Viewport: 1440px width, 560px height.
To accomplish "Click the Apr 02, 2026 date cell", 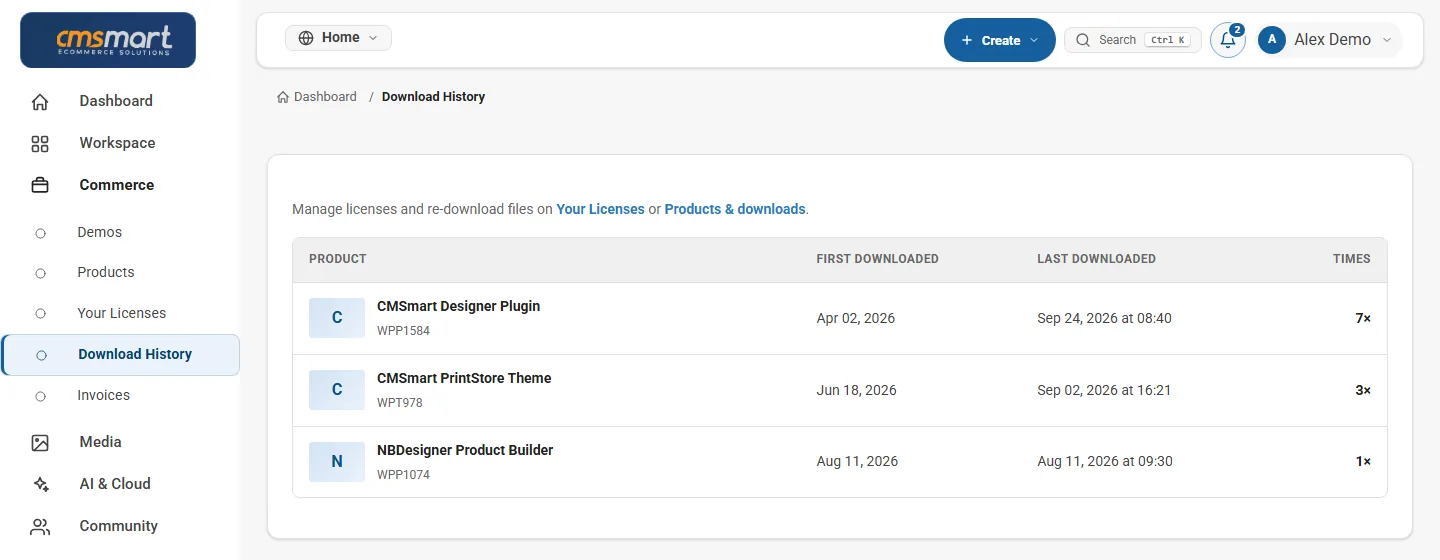I will [x=856, y=318].
